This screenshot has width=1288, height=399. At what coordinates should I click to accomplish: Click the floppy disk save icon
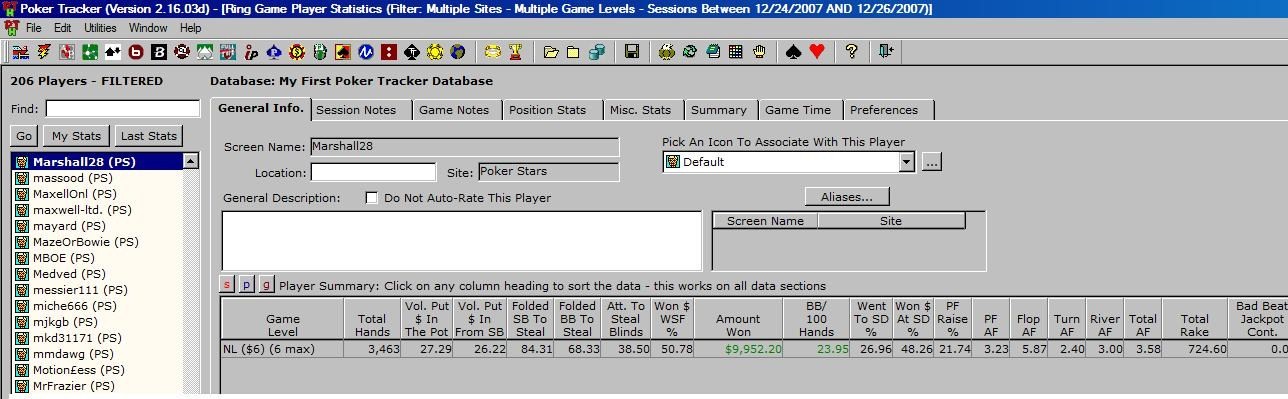click(x=632, y=52)
